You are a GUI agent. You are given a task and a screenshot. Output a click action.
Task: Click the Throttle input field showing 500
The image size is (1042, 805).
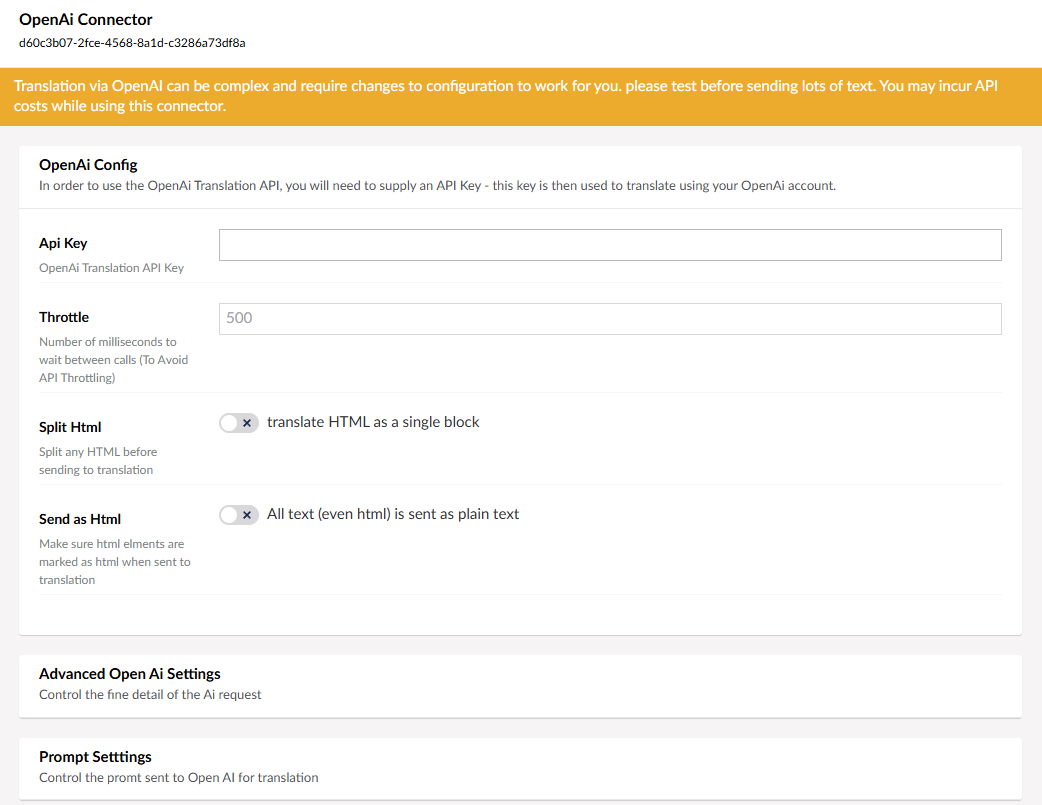coord(609,318)
